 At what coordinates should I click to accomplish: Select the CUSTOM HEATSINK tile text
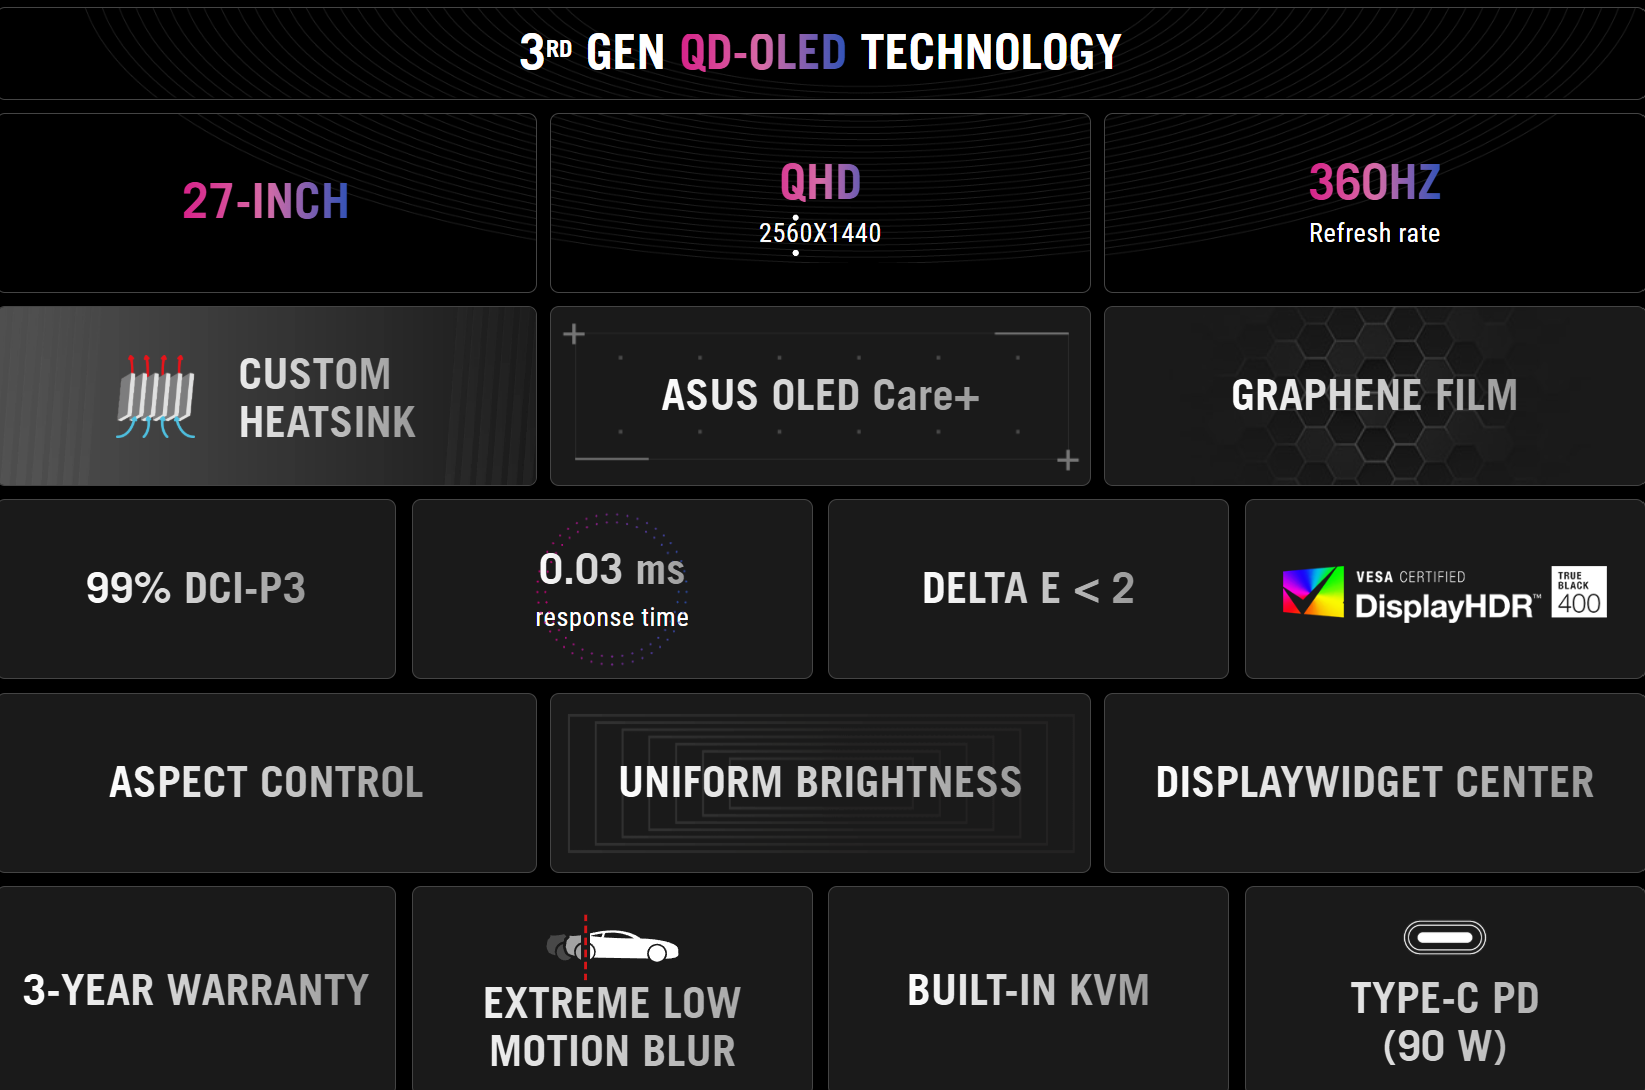coord(327,397)
